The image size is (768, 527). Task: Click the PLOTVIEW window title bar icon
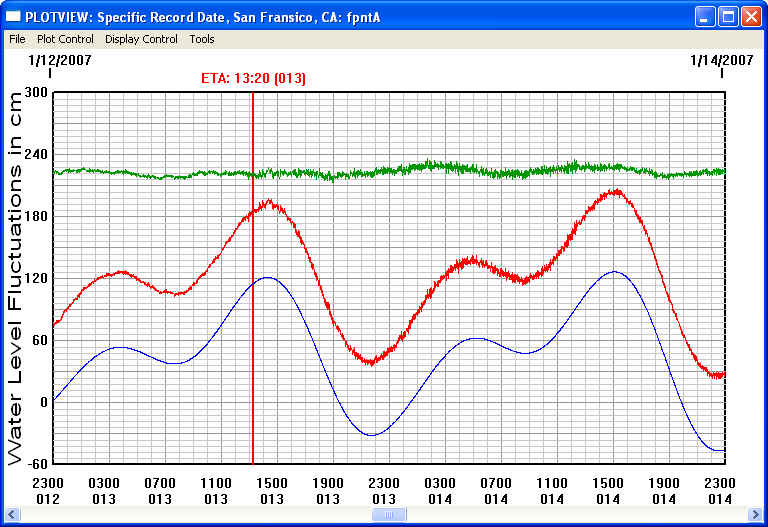[13, 17]
